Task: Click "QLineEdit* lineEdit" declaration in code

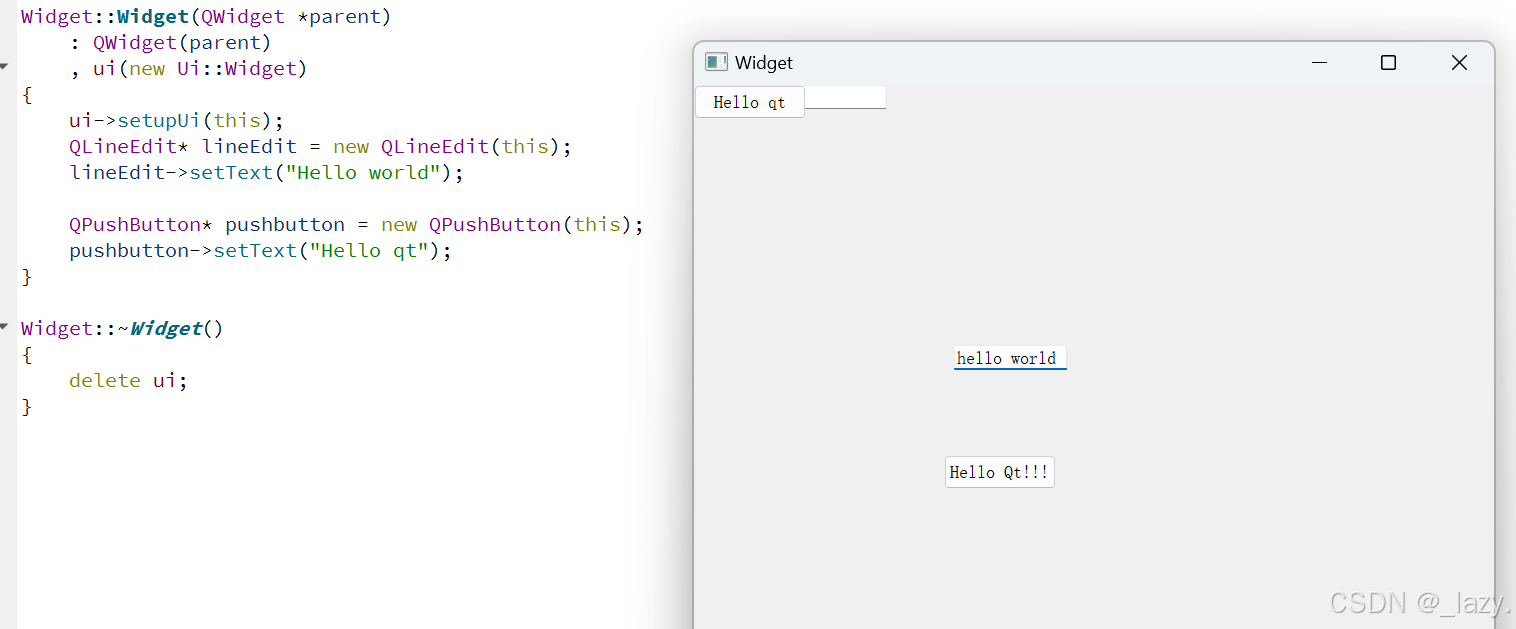Action: click(x=183, y=146)
